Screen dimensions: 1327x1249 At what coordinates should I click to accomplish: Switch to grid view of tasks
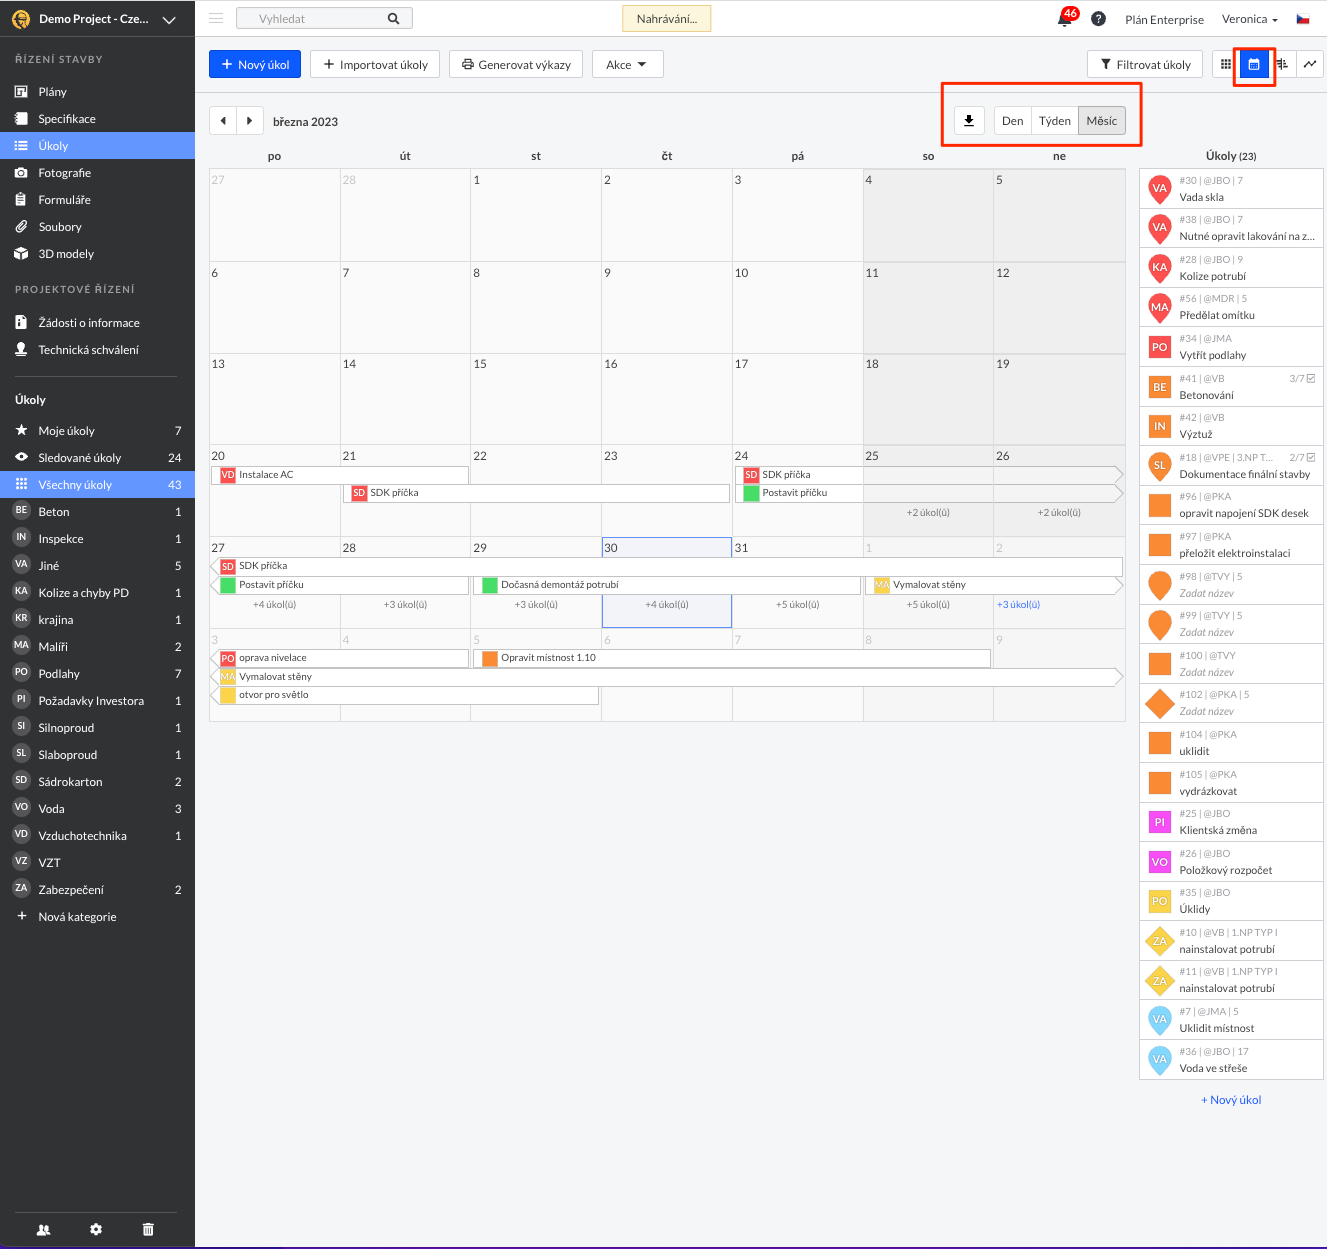(1226, 64)
